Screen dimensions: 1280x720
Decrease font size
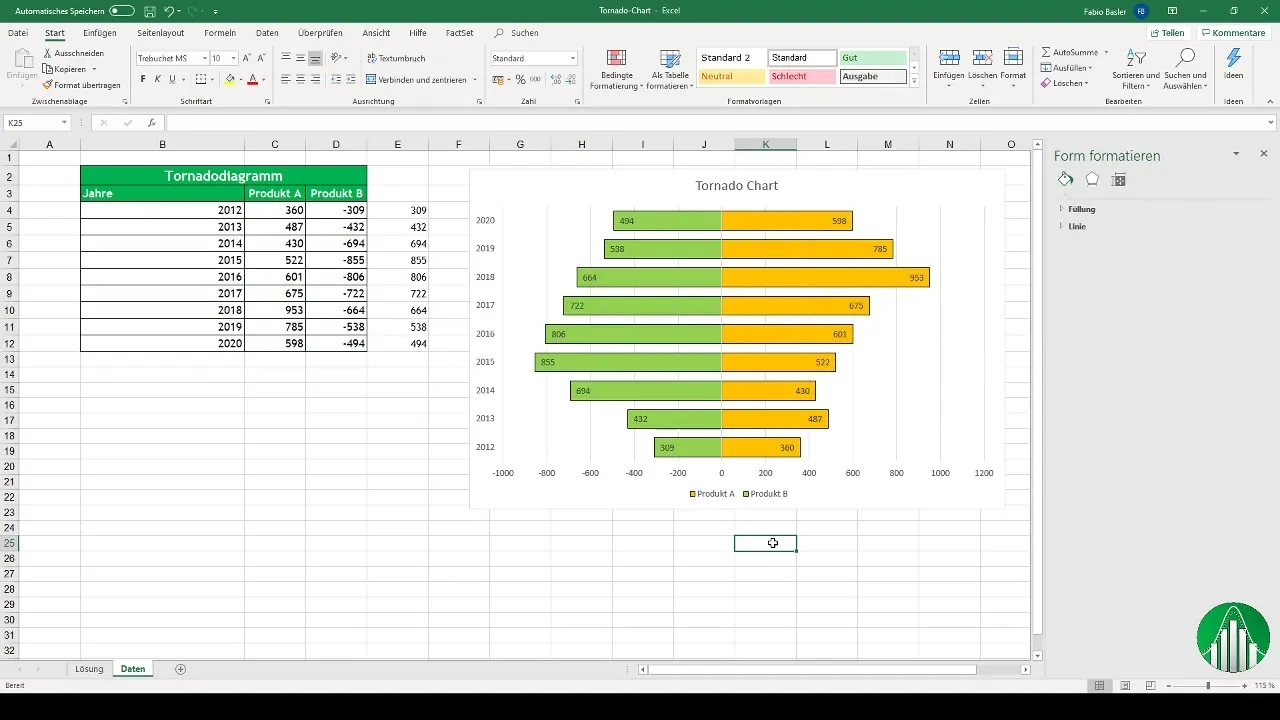pyautogui.click(x=263, y=58)
